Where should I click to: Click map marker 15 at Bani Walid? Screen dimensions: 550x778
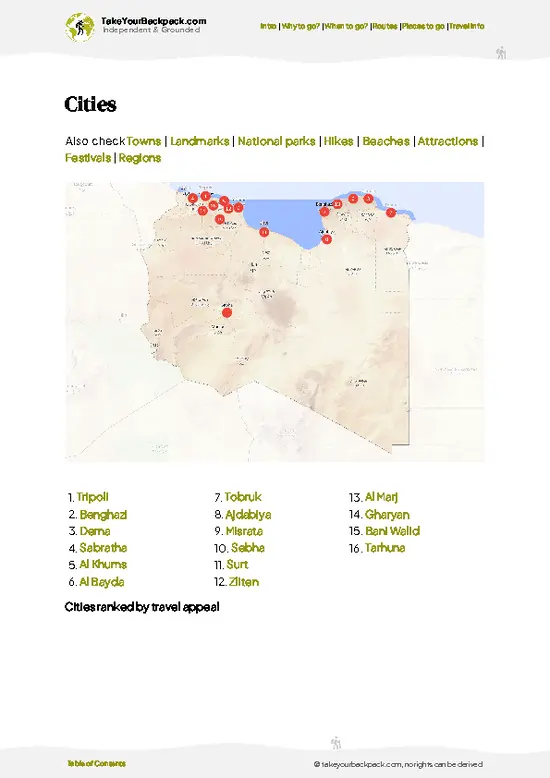[219, 219]
